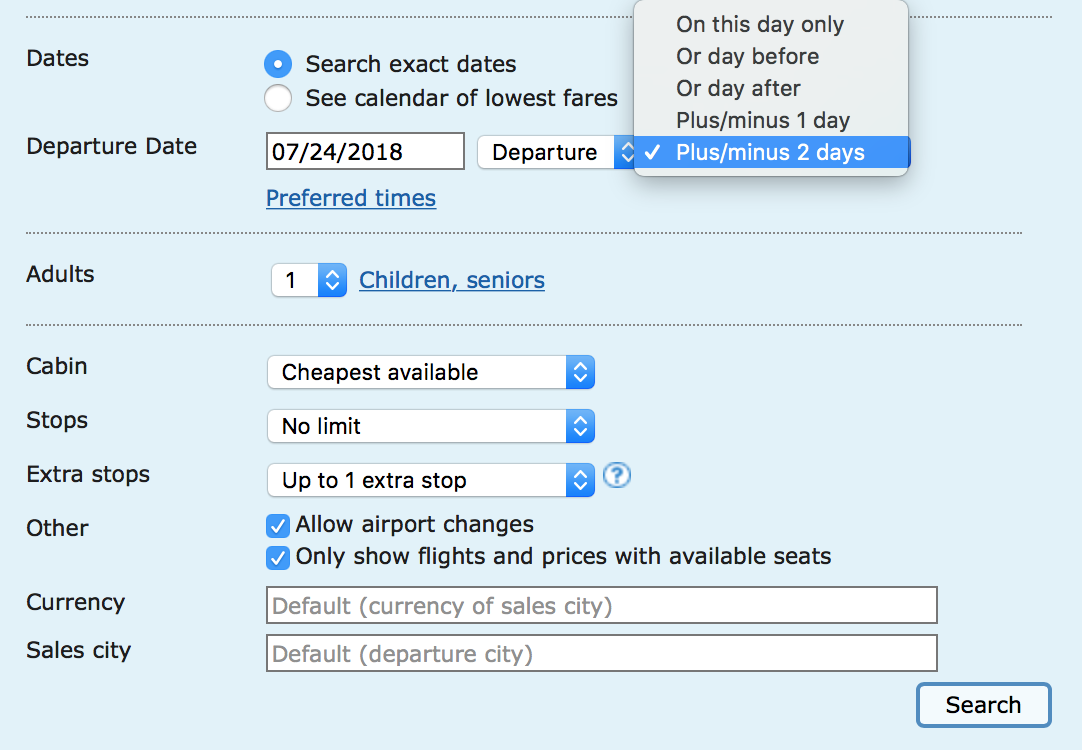
Task: Click the Departure Date input field
Action: coord(365,153)
